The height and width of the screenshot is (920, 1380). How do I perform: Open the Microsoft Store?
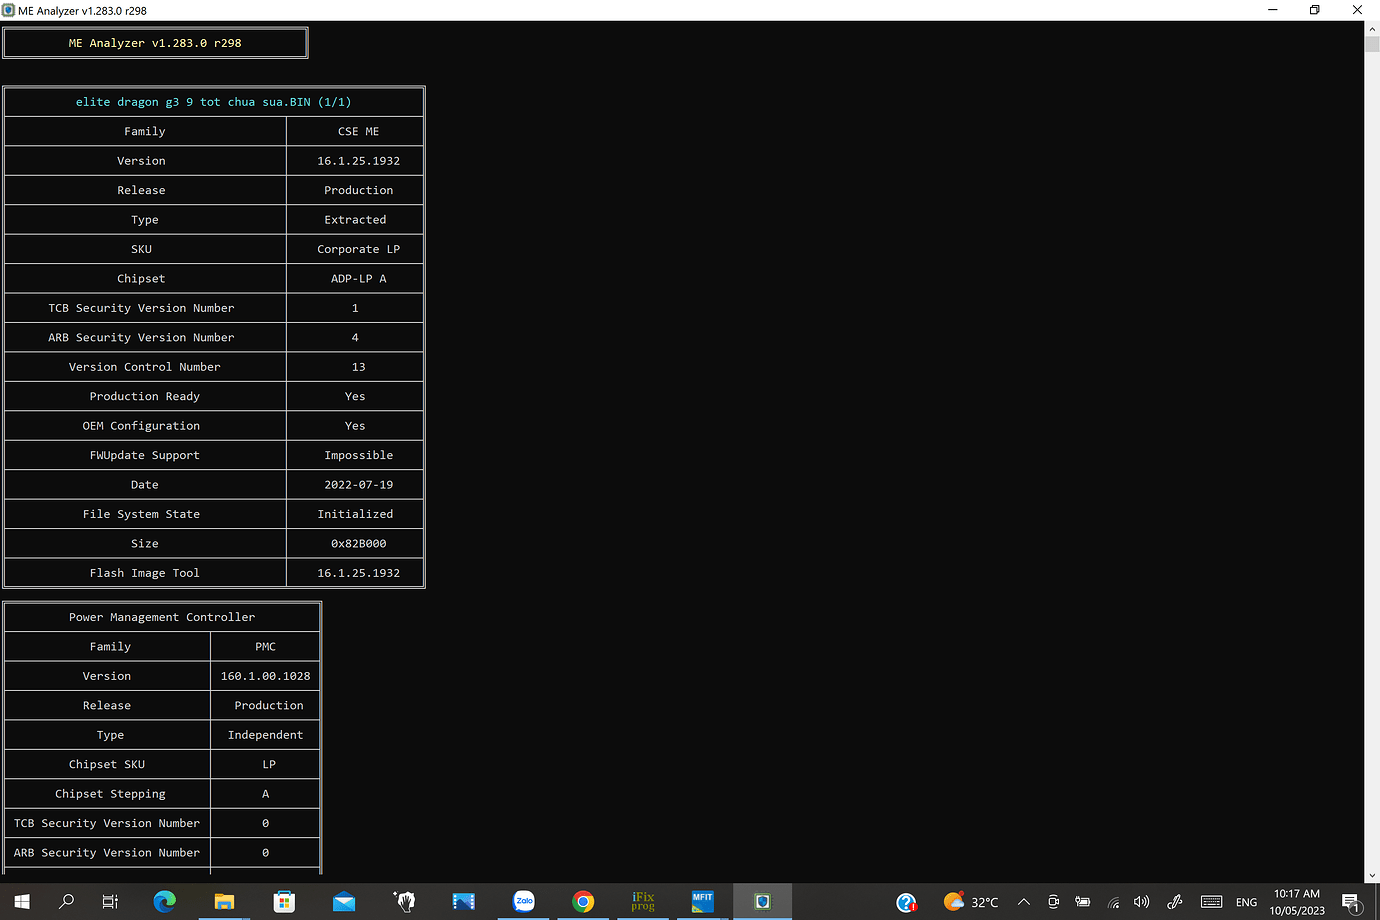coord(284,901)
